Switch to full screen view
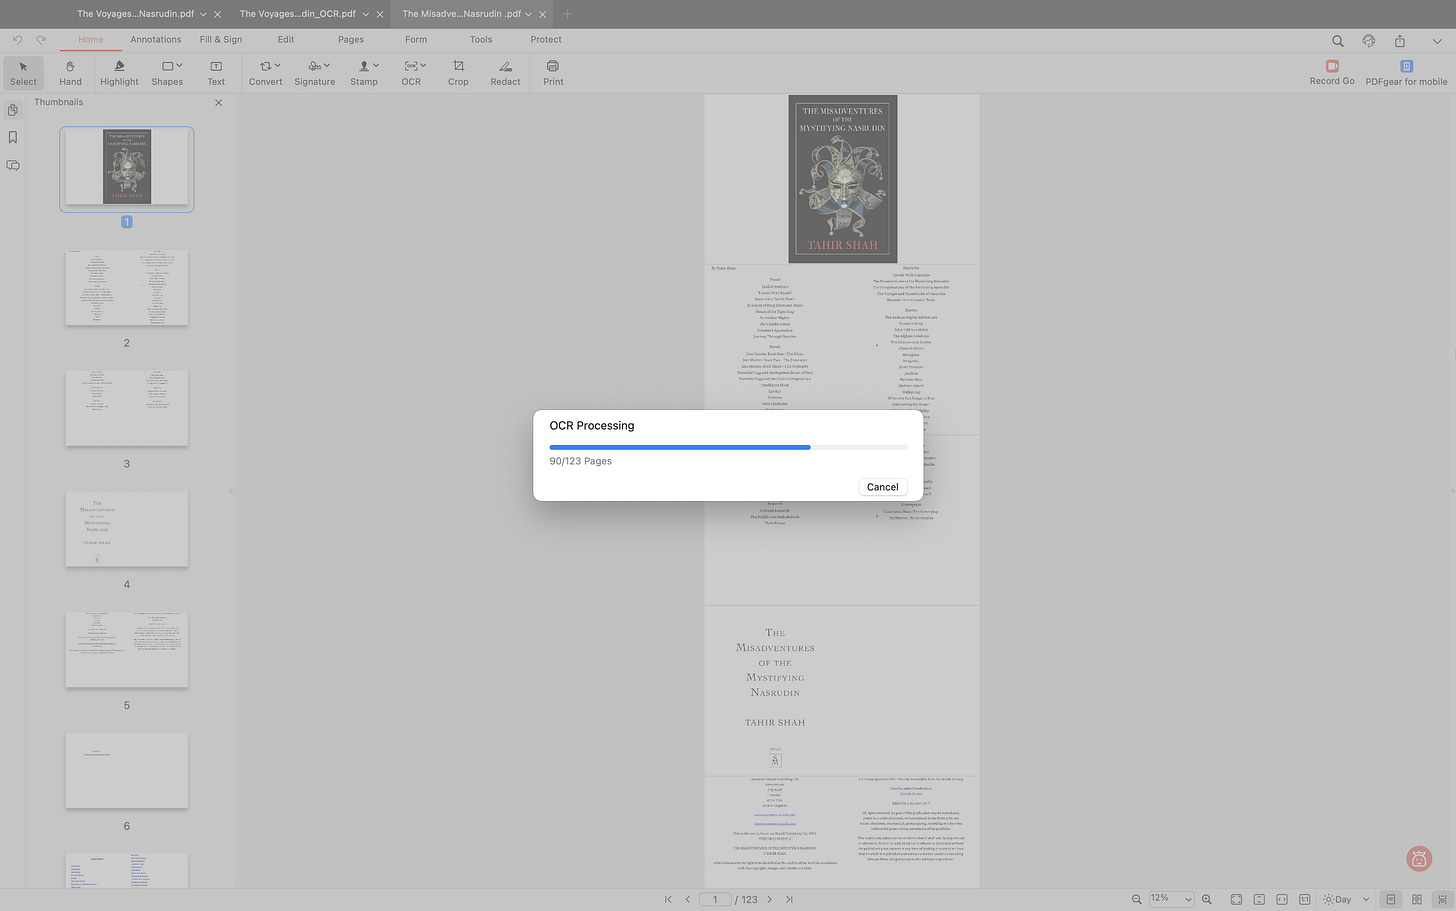 (1236, 899)
